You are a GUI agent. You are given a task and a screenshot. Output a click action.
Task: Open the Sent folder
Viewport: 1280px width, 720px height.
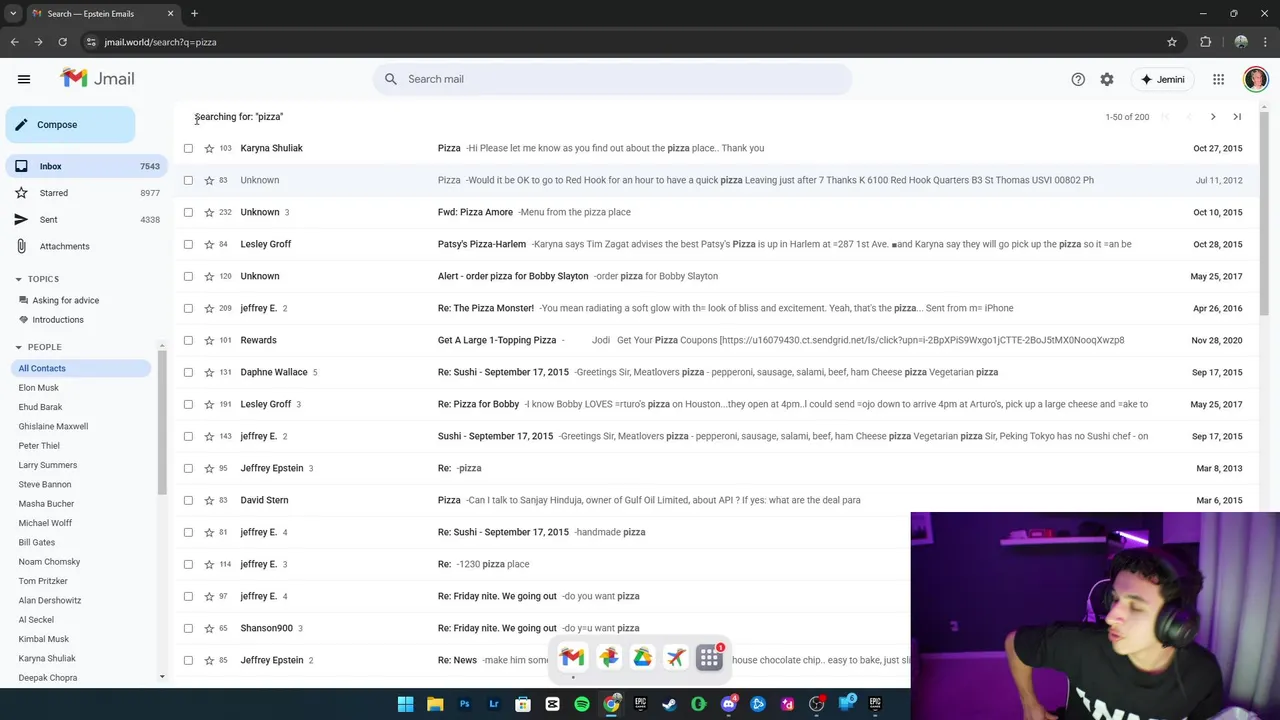pyautogui.click(x=84, y=219)
